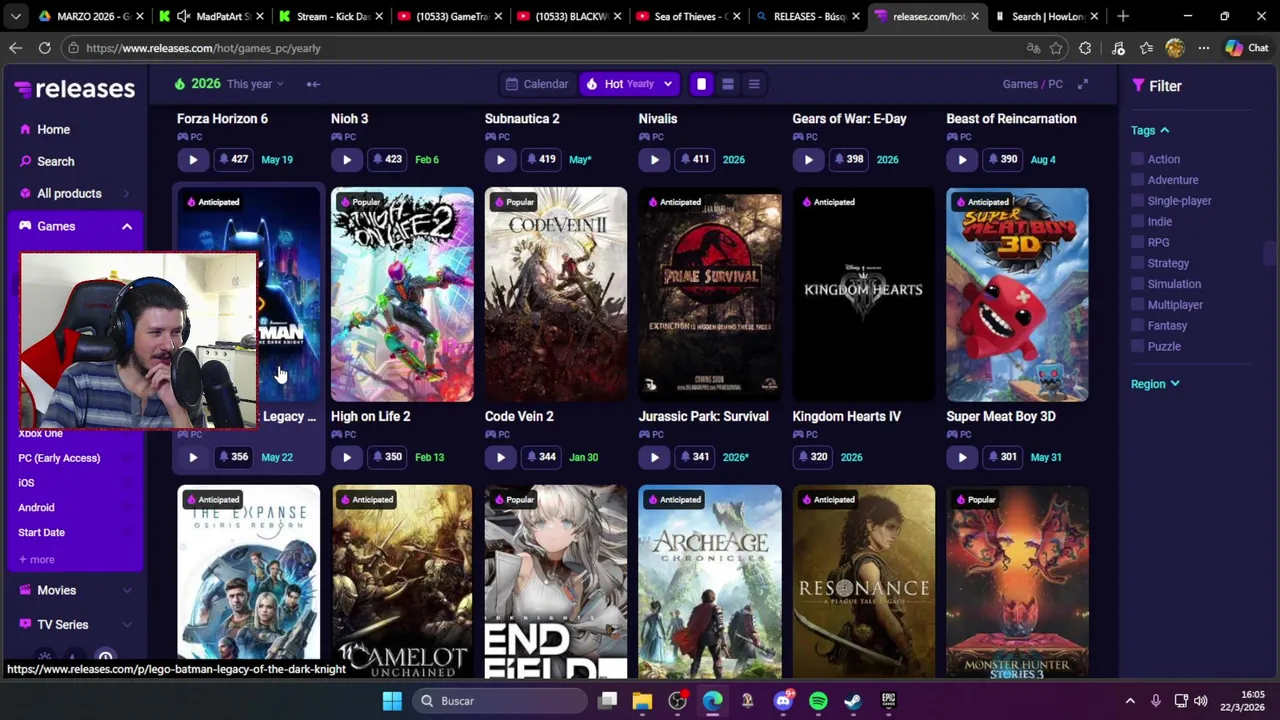Play trailer for Gears of War: E-Day
This screenshot has height=720, width=1280.
pos(809,159)
